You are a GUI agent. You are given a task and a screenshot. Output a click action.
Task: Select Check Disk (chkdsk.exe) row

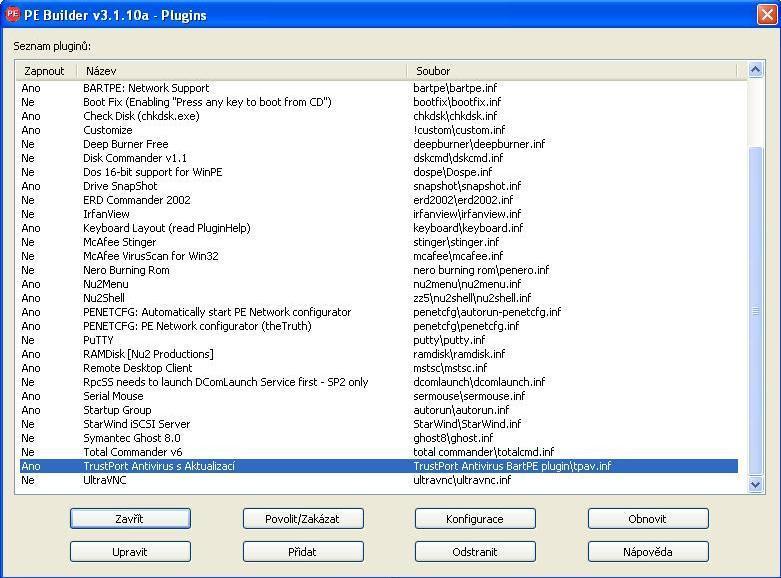(x=379, y=116)
